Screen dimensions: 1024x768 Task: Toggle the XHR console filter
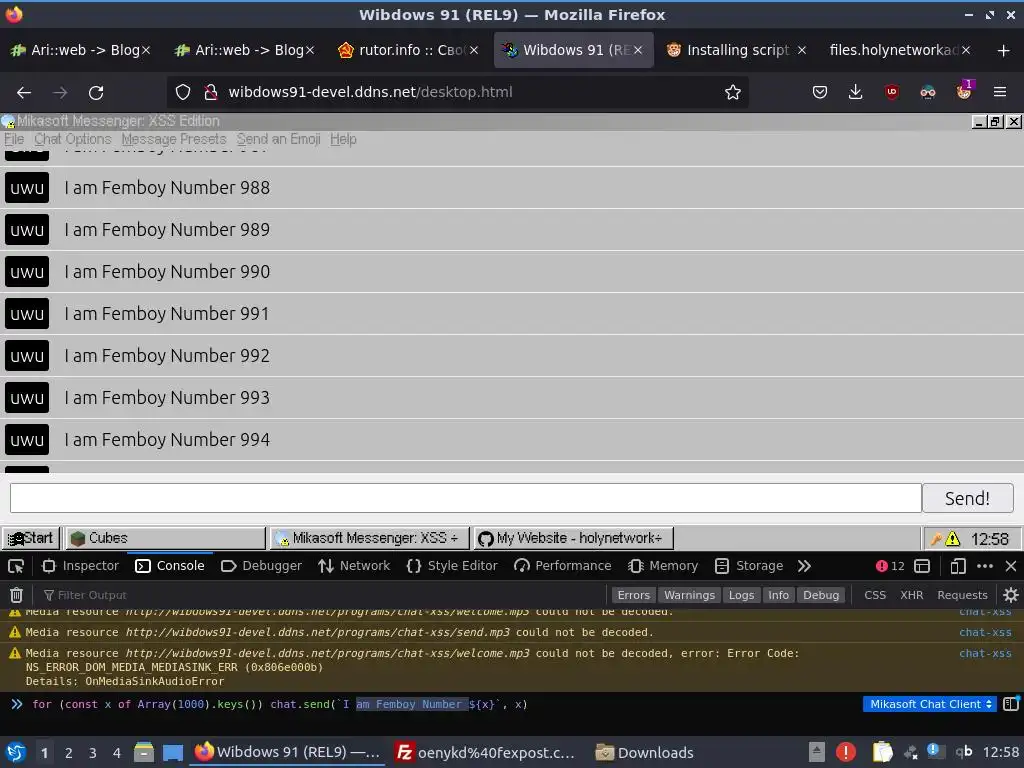[x=912, y=595]
